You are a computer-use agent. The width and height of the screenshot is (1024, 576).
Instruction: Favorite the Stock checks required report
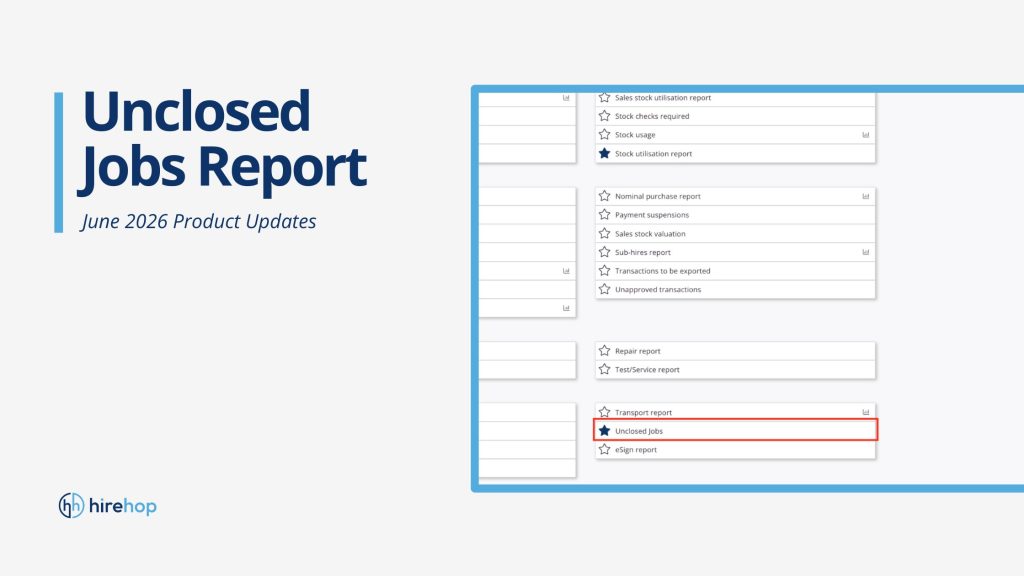point(604,116)
